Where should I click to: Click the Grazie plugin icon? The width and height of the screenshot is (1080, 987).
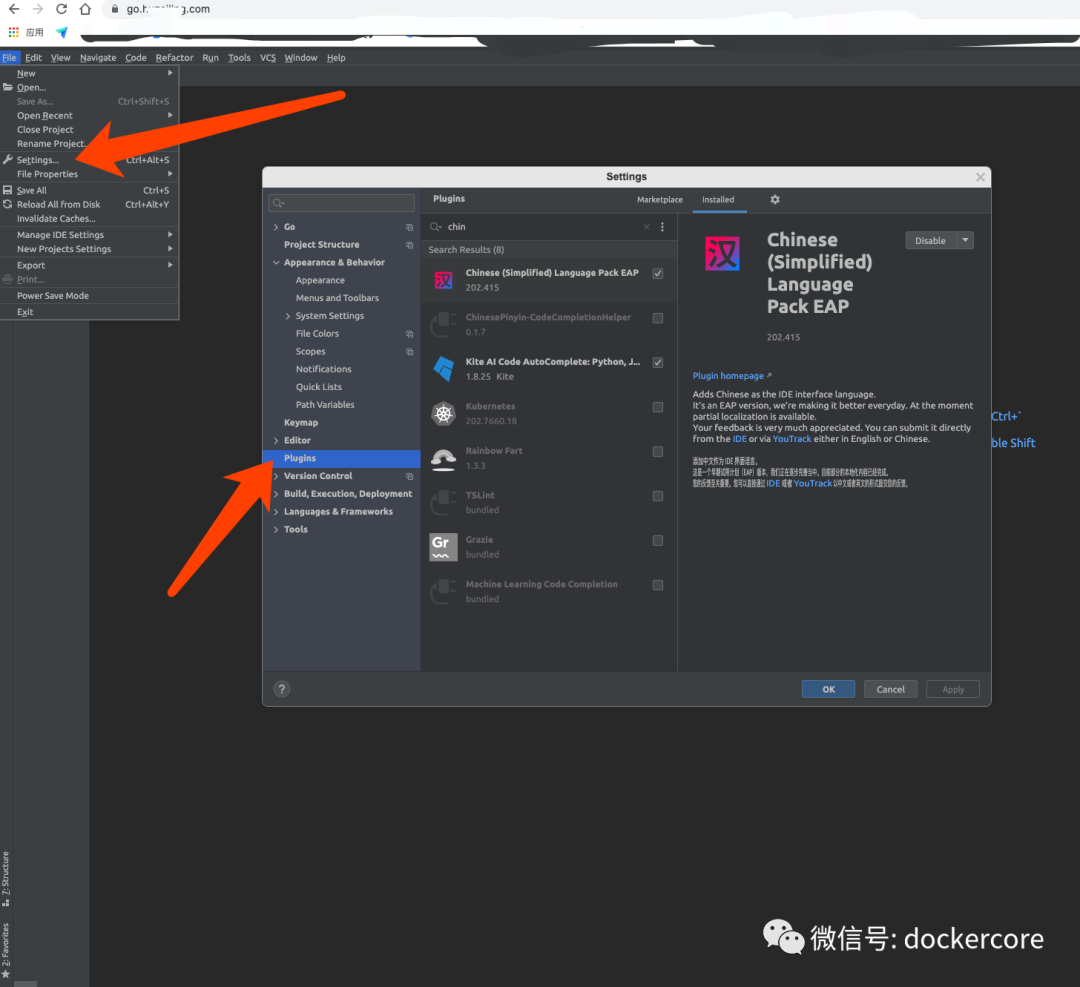click(444, 547)
